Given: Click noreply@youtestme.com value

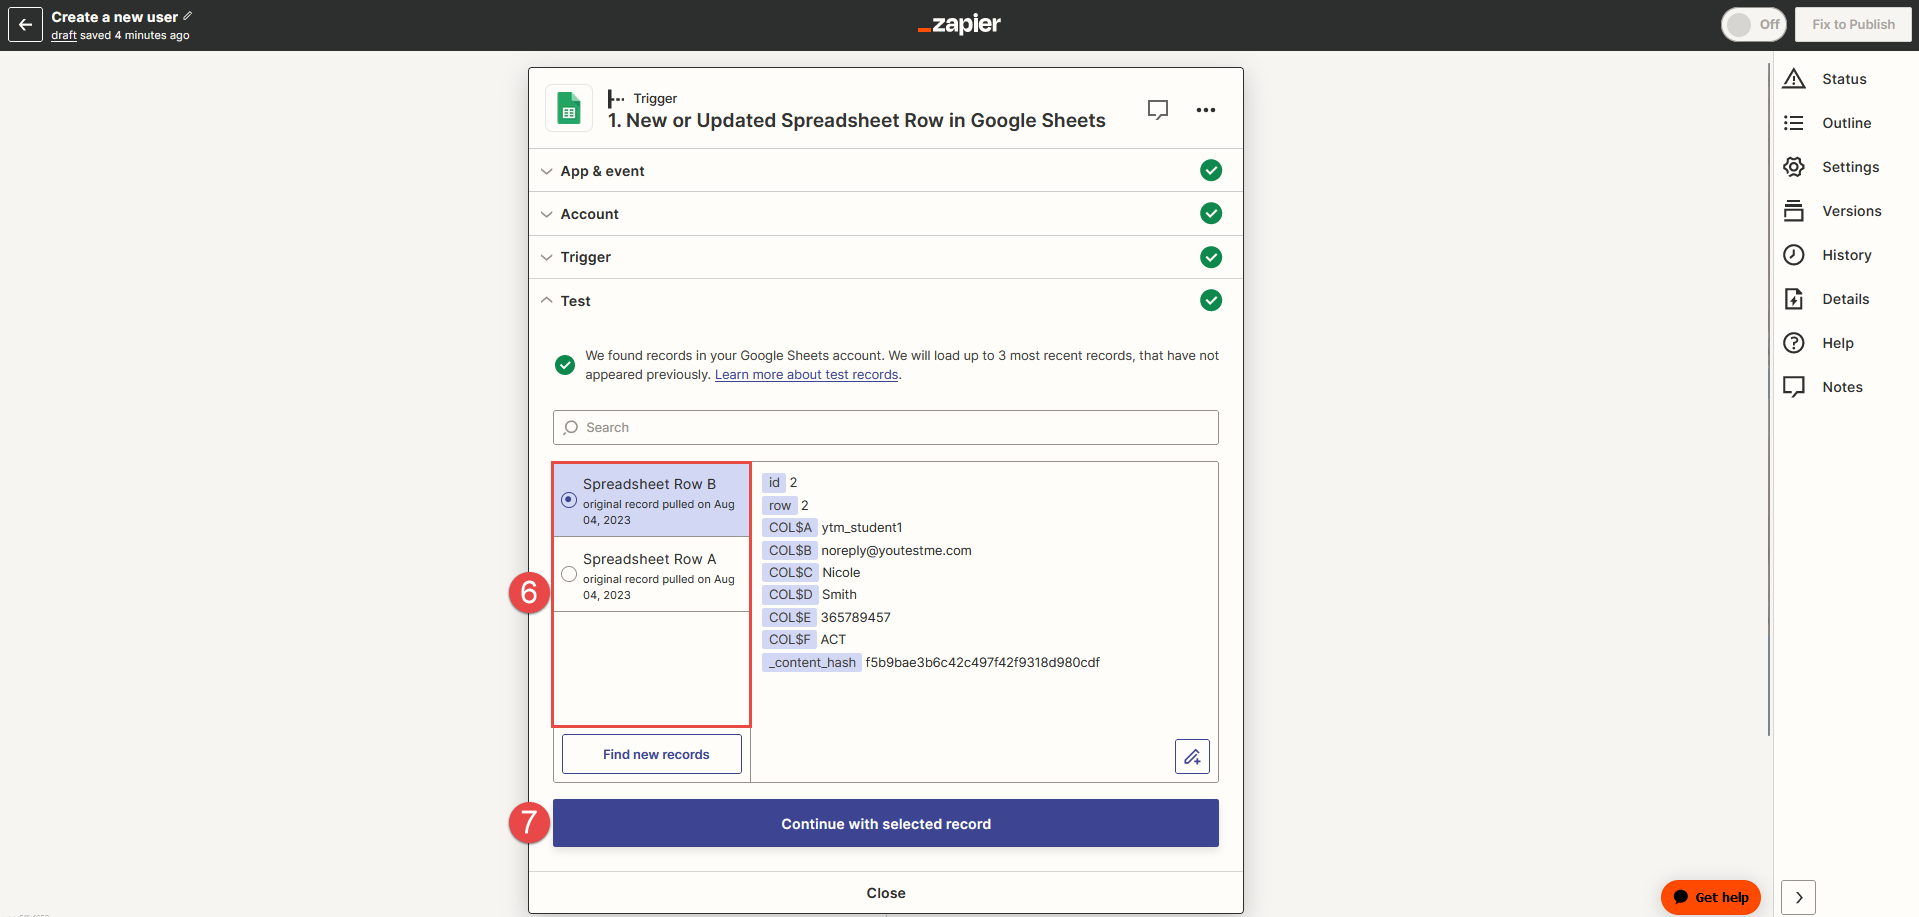Looking at the screenshot, I should point(896,550).
